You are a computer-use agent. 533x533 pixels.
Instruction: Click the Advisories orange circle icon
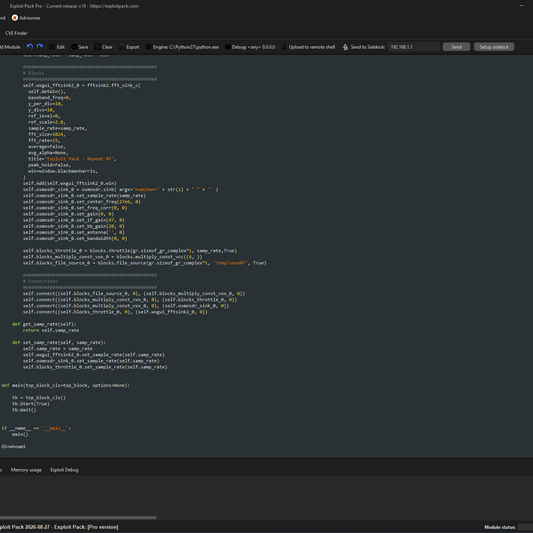(x=15, y=18)
